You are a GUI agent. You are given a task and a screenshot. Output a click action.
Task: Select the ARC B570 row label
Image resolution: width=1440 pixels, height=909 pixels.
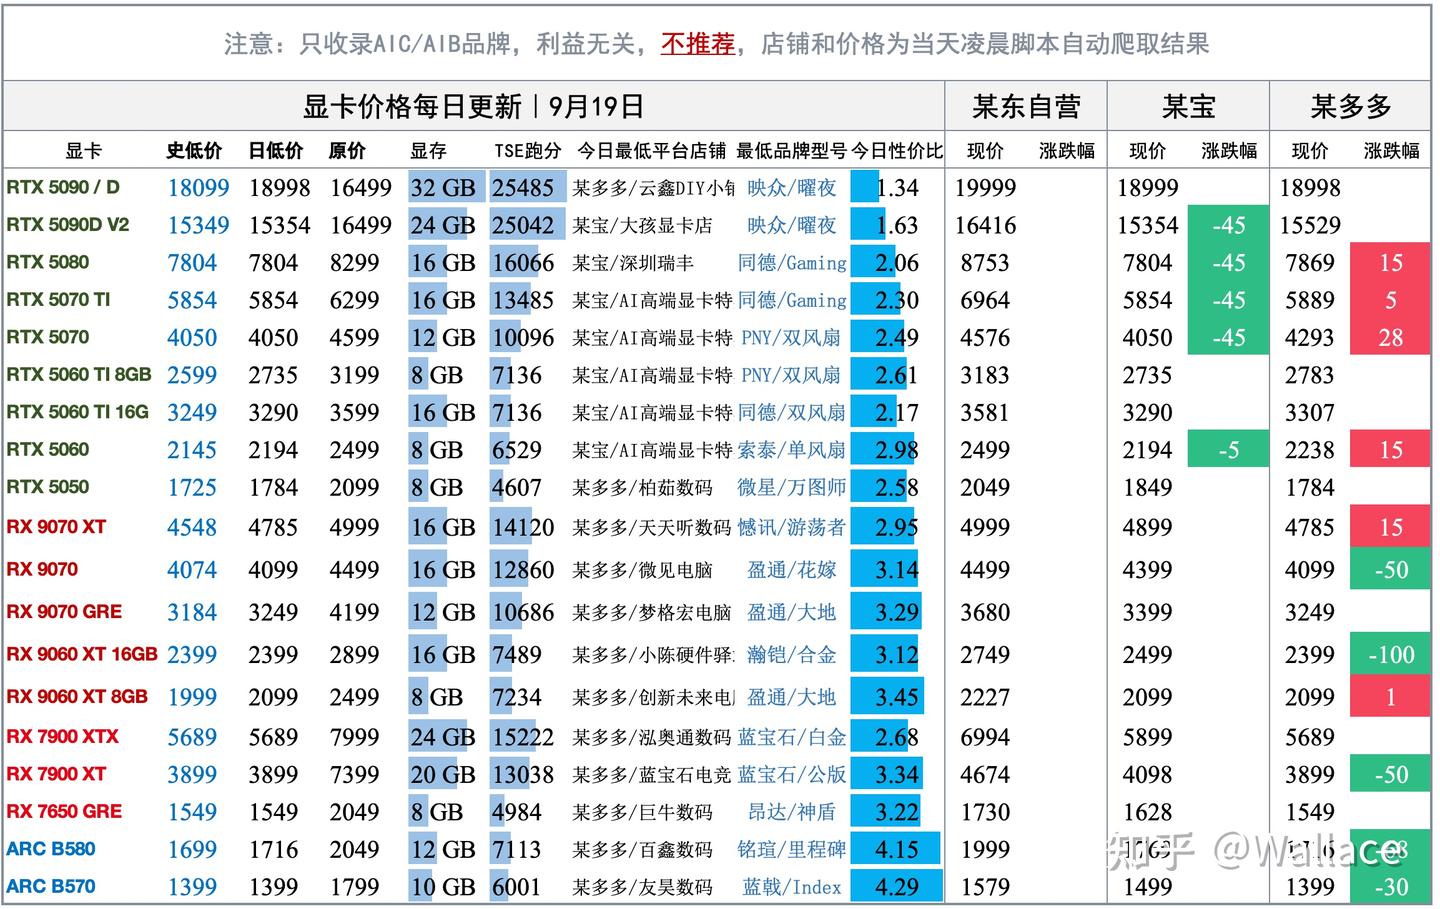click(51, 887)
